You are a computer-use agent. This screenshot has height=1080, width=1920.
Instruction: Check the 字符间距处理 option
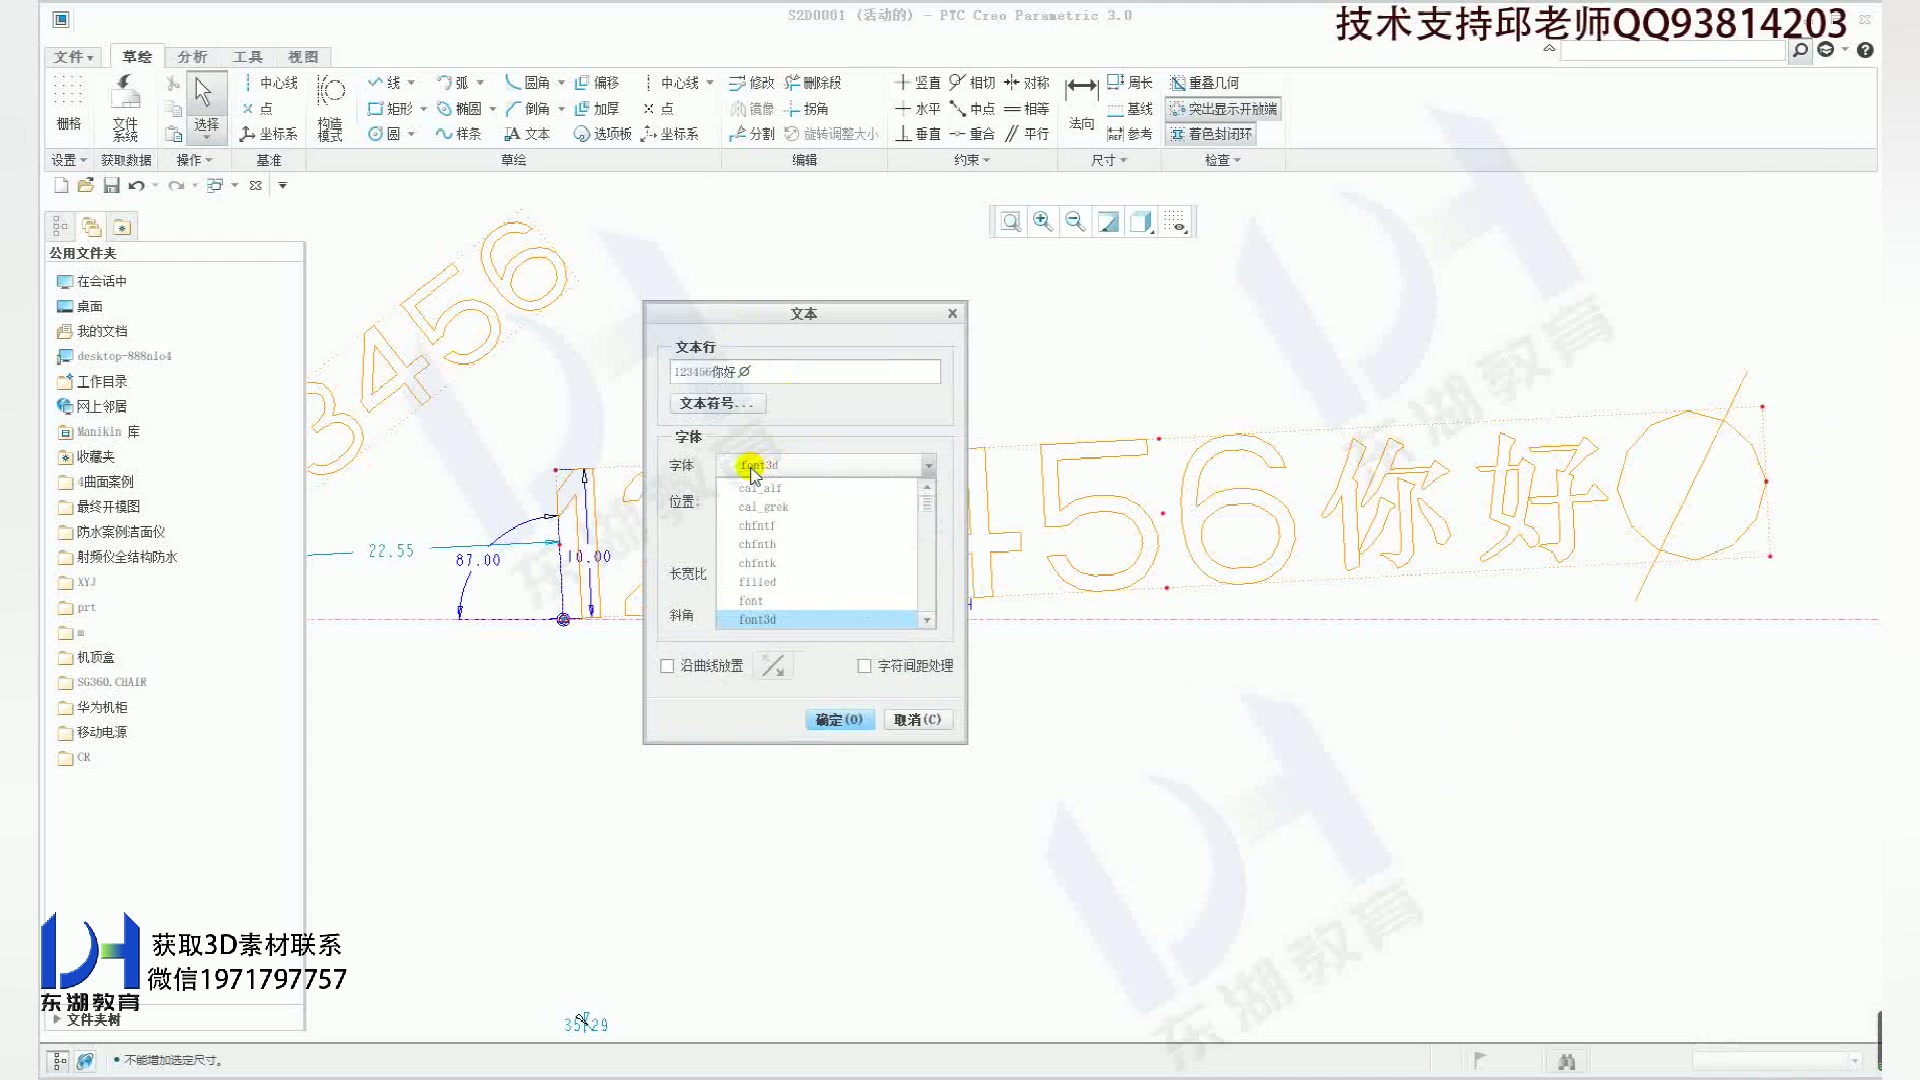click(864, 666)
